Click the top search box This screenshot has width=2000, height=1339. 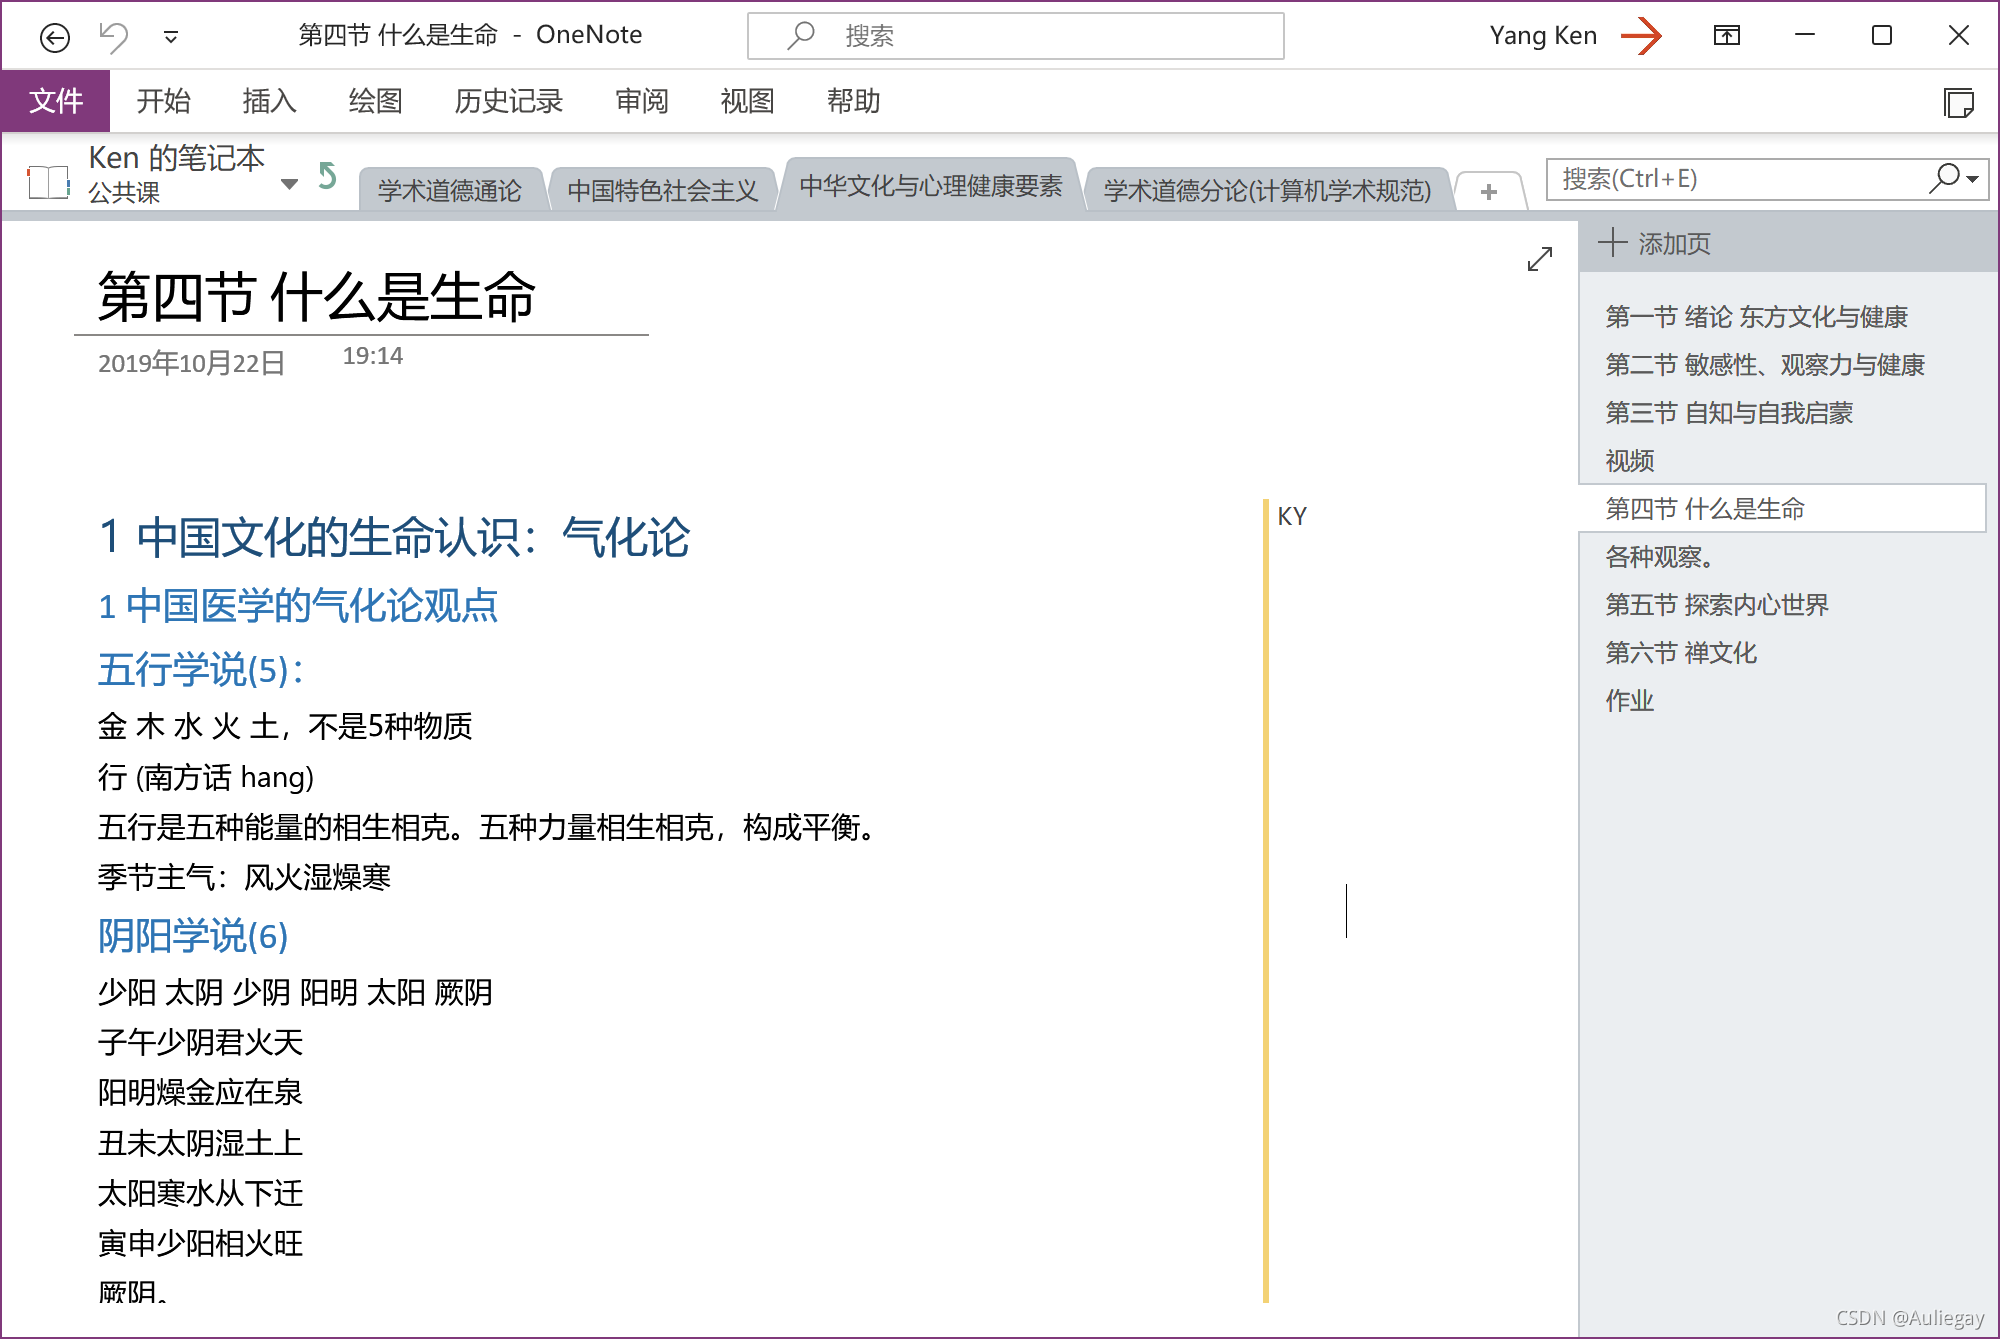[x=1015, y=36]
